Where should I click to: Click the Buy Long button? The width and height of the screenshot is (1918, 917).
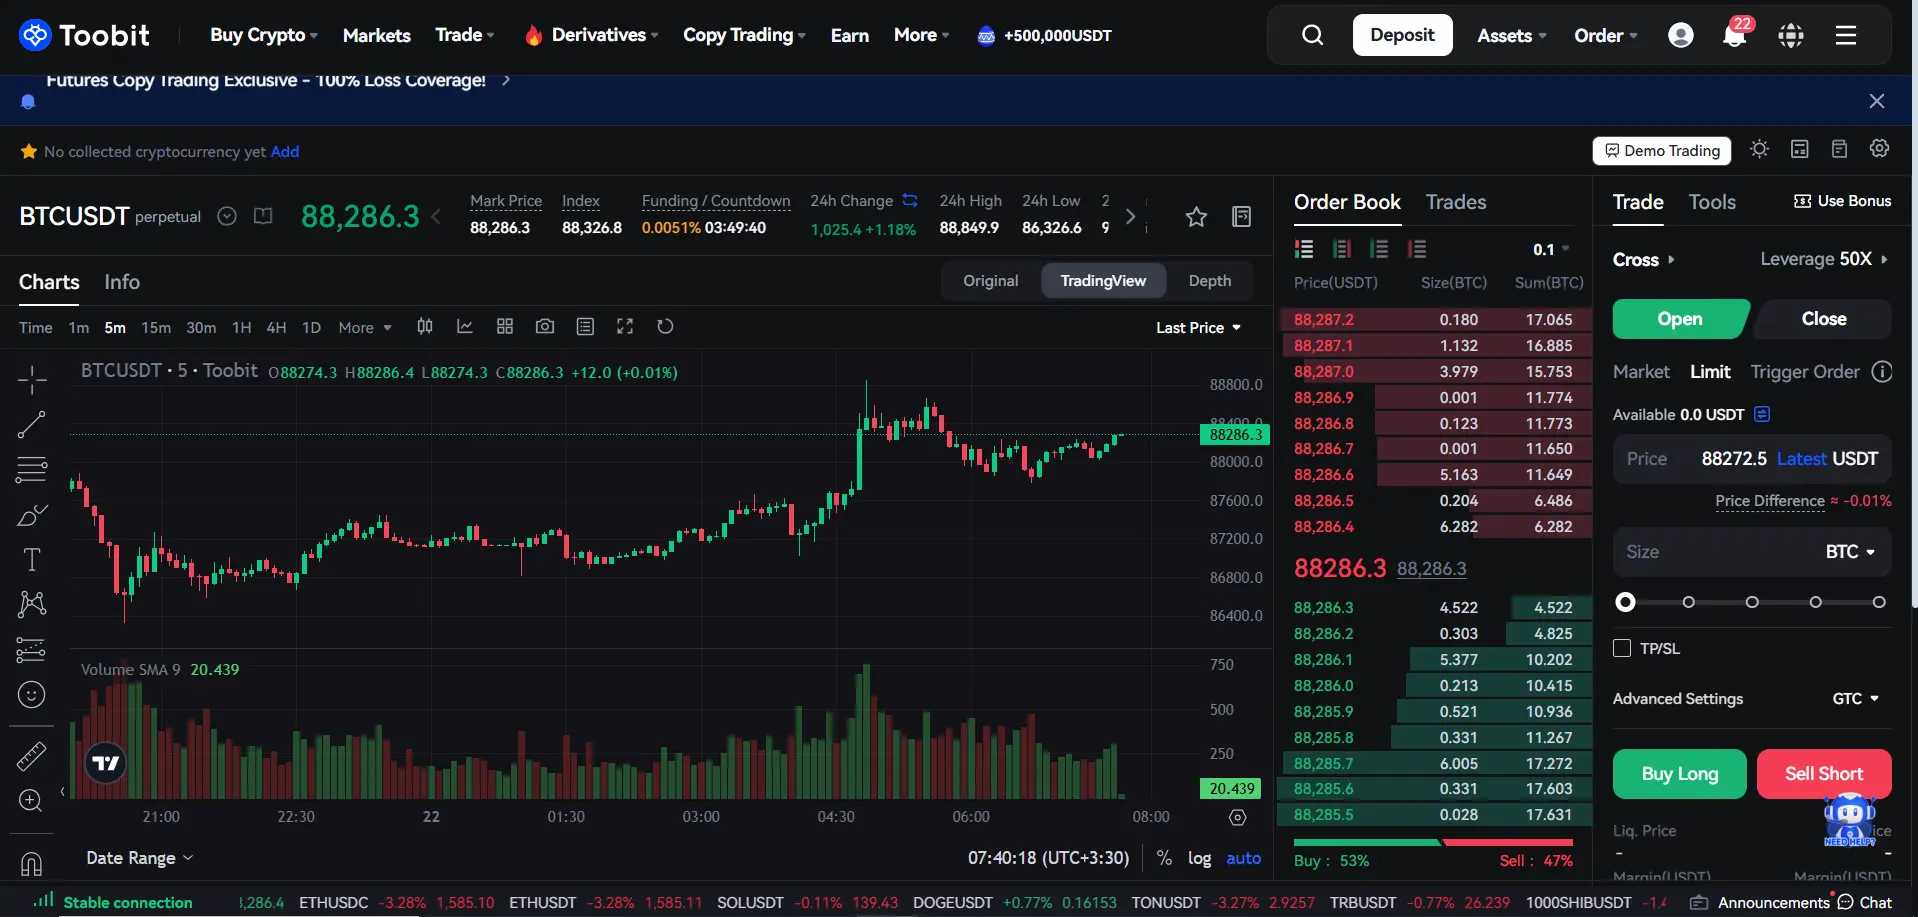click(x=1679, y=774)
